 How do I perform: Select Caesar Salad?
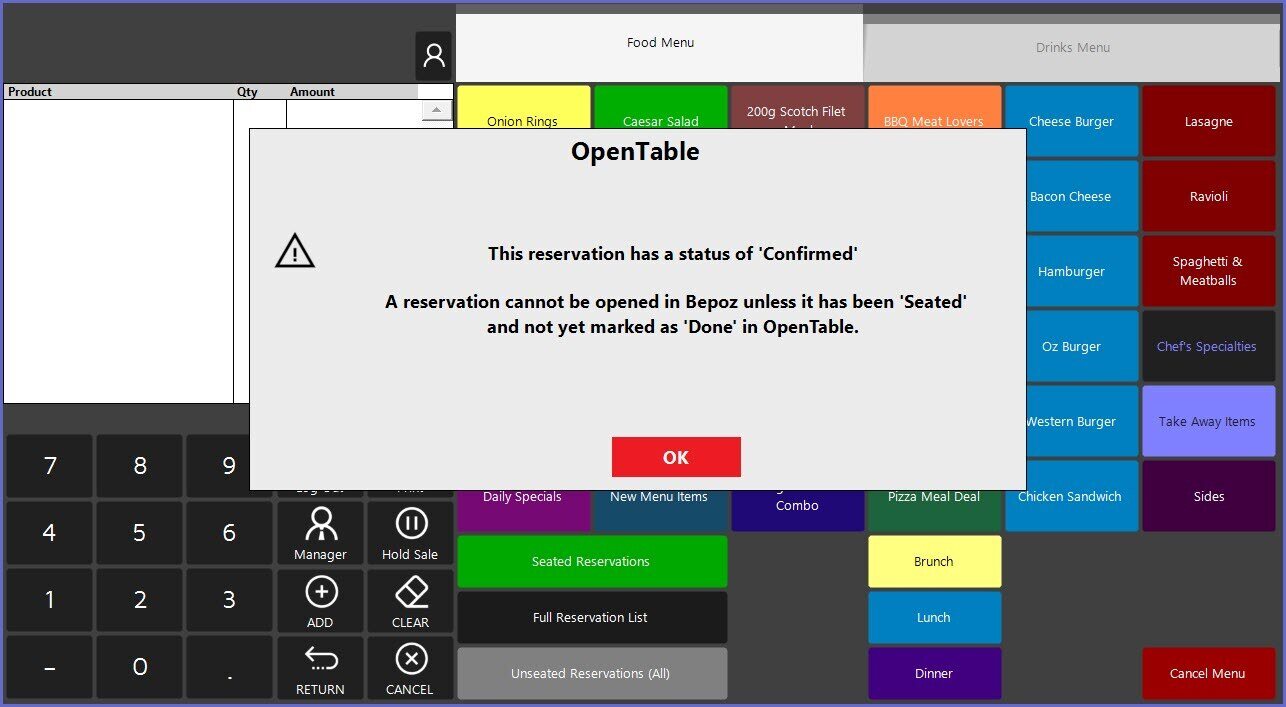[x=661, y=108]
